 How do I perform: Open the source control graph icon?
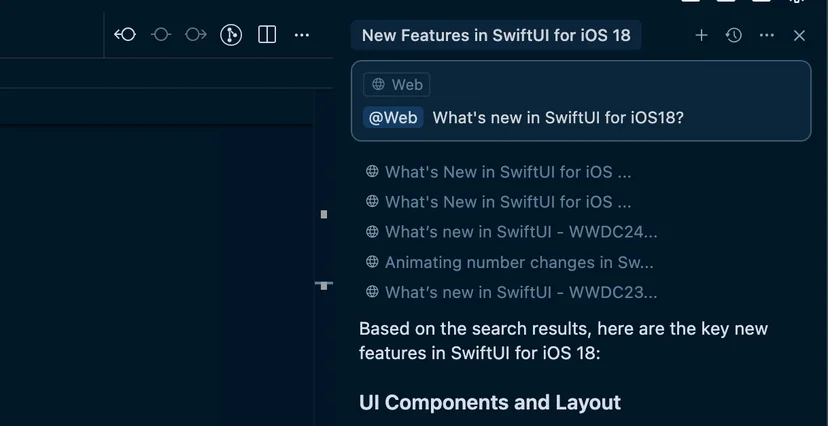pos(231,35)
